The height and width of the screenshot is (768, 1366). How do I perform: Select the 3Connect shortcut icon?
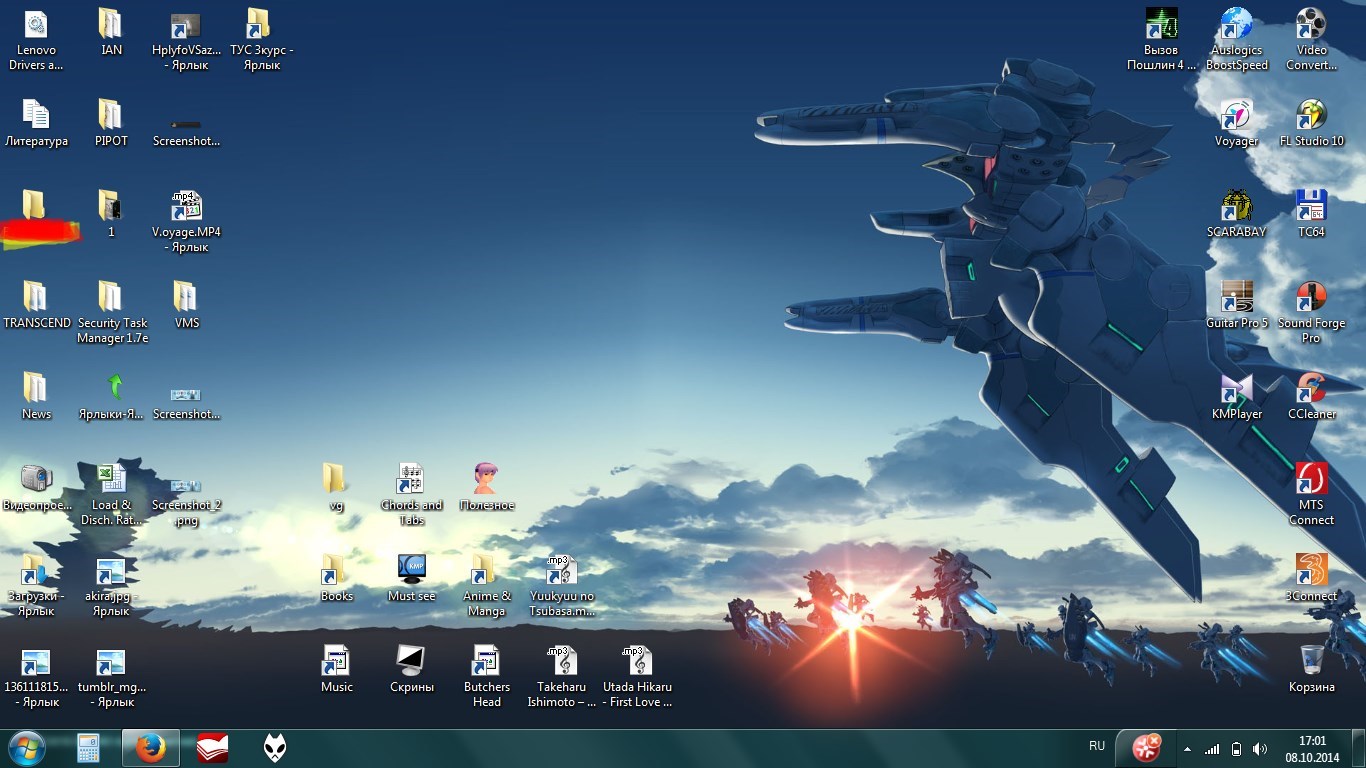coord(1311,570)
